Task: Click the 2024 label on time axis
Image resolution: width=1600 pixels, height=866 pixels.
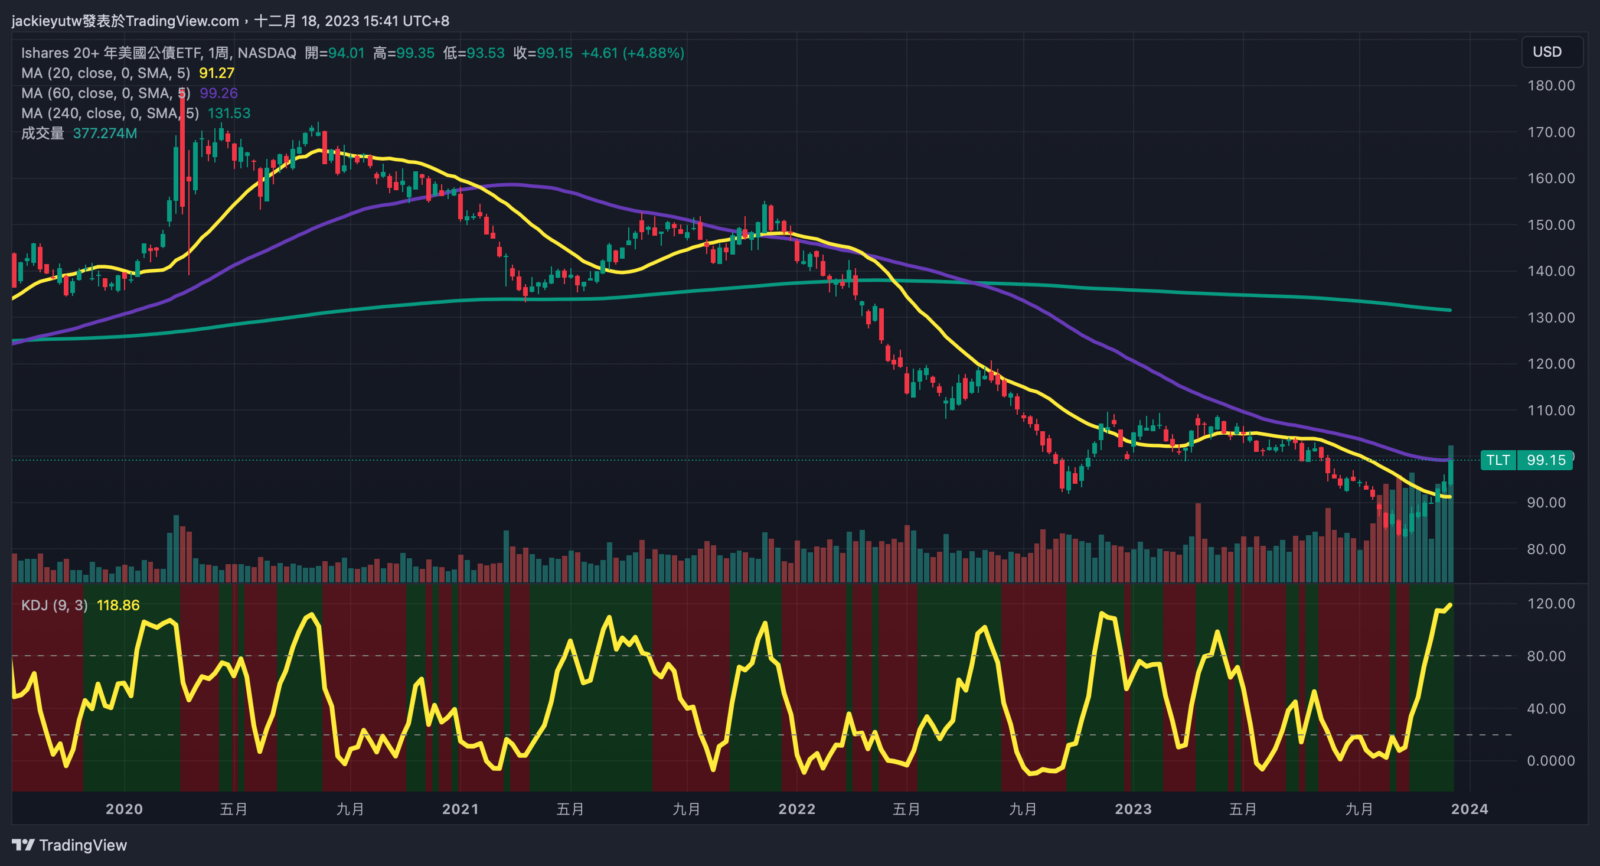Action: tap(1469, 809)
